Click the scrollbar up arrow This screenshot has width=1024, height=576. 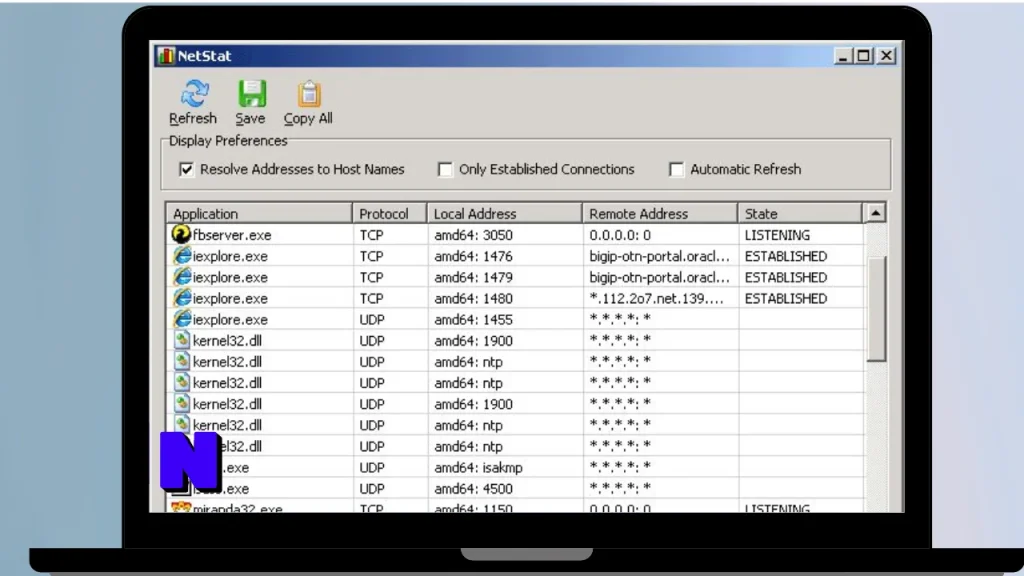pos(875,213)
